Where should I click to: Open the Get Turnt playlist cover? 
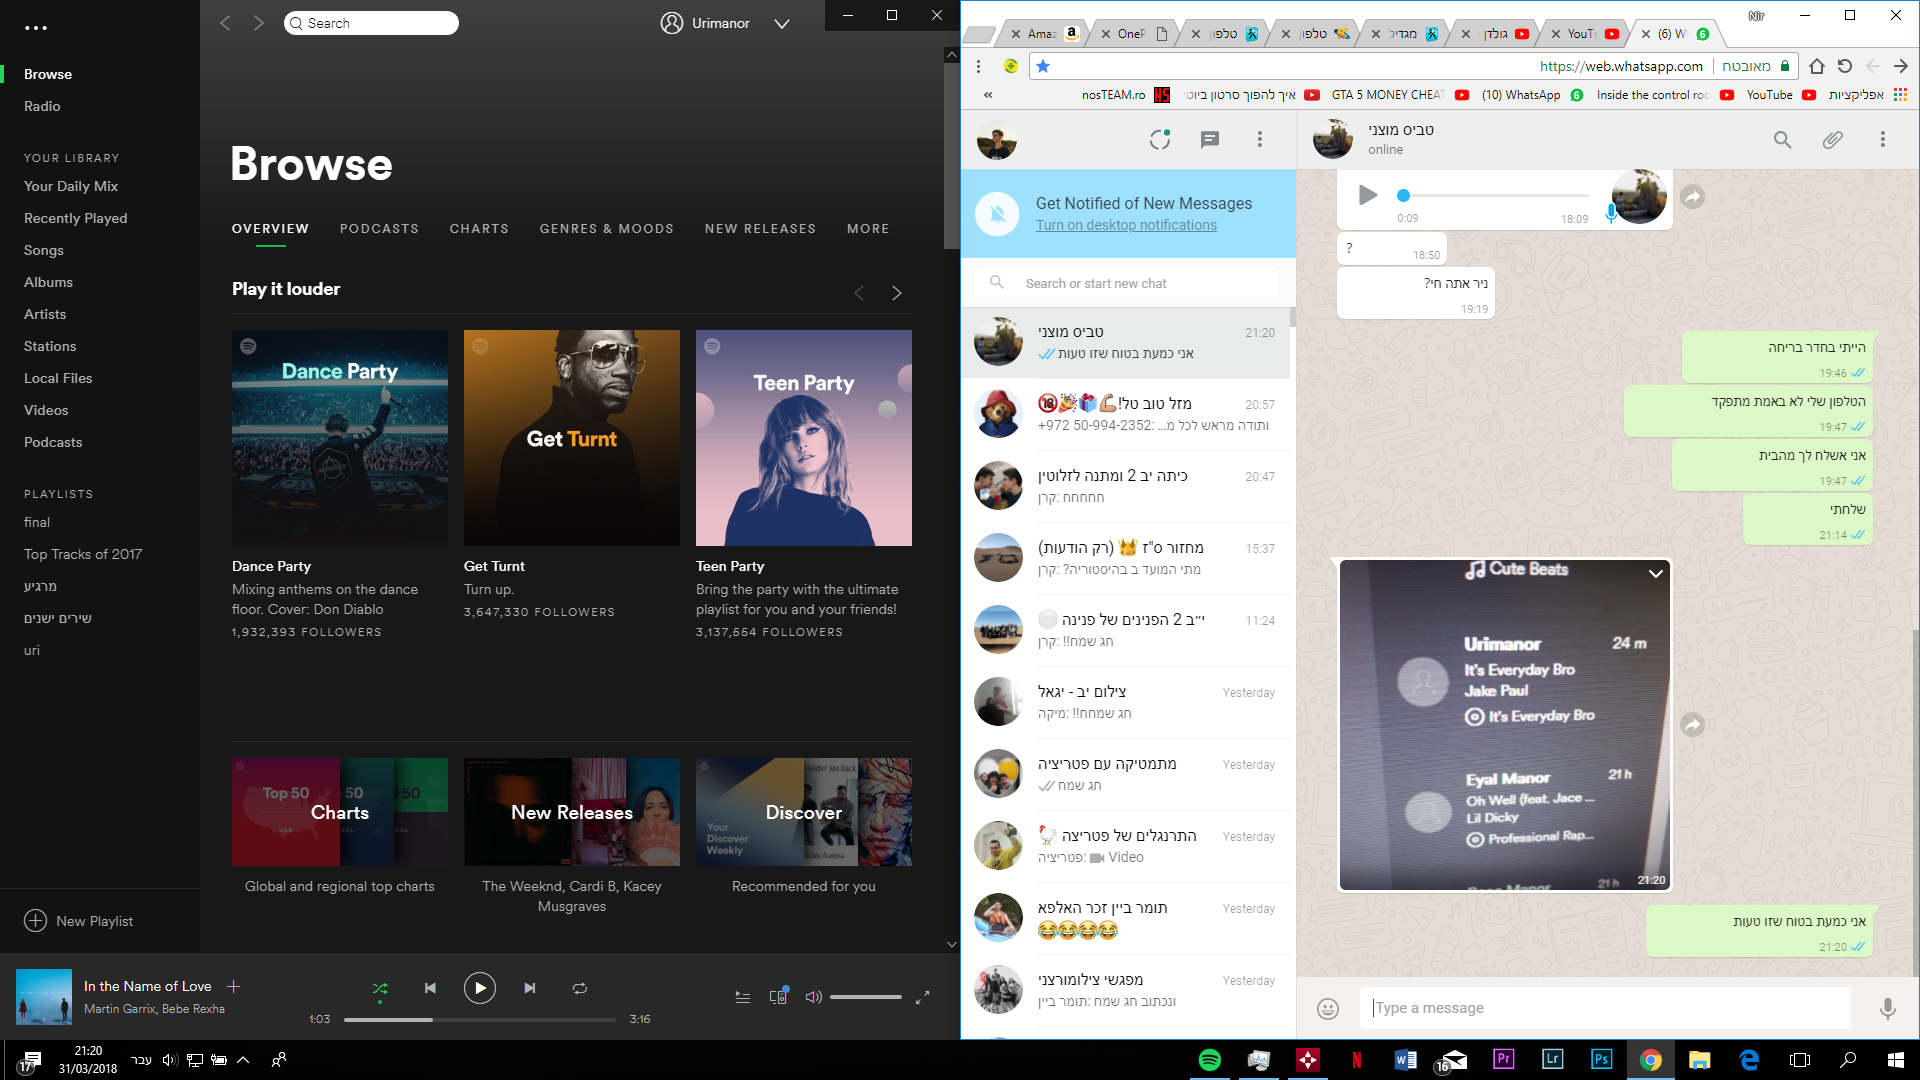click(572, 438)
